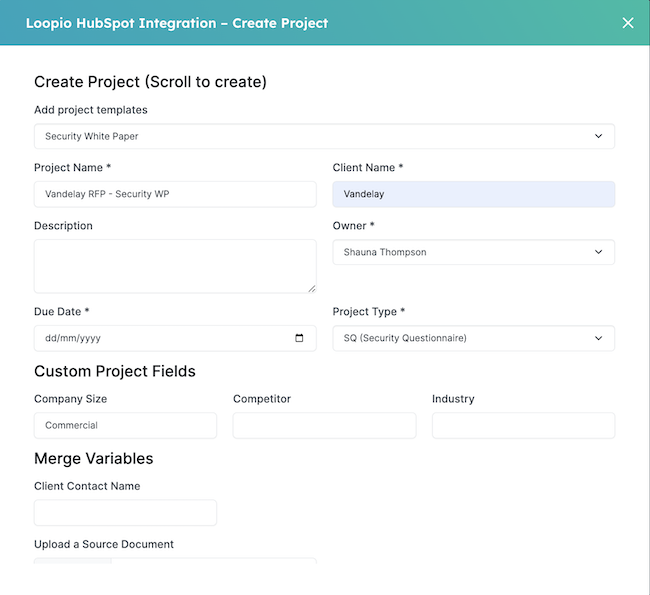Close the Create Project dialog
The height and width of the screenshot is (595, 650).
[628, 23]
